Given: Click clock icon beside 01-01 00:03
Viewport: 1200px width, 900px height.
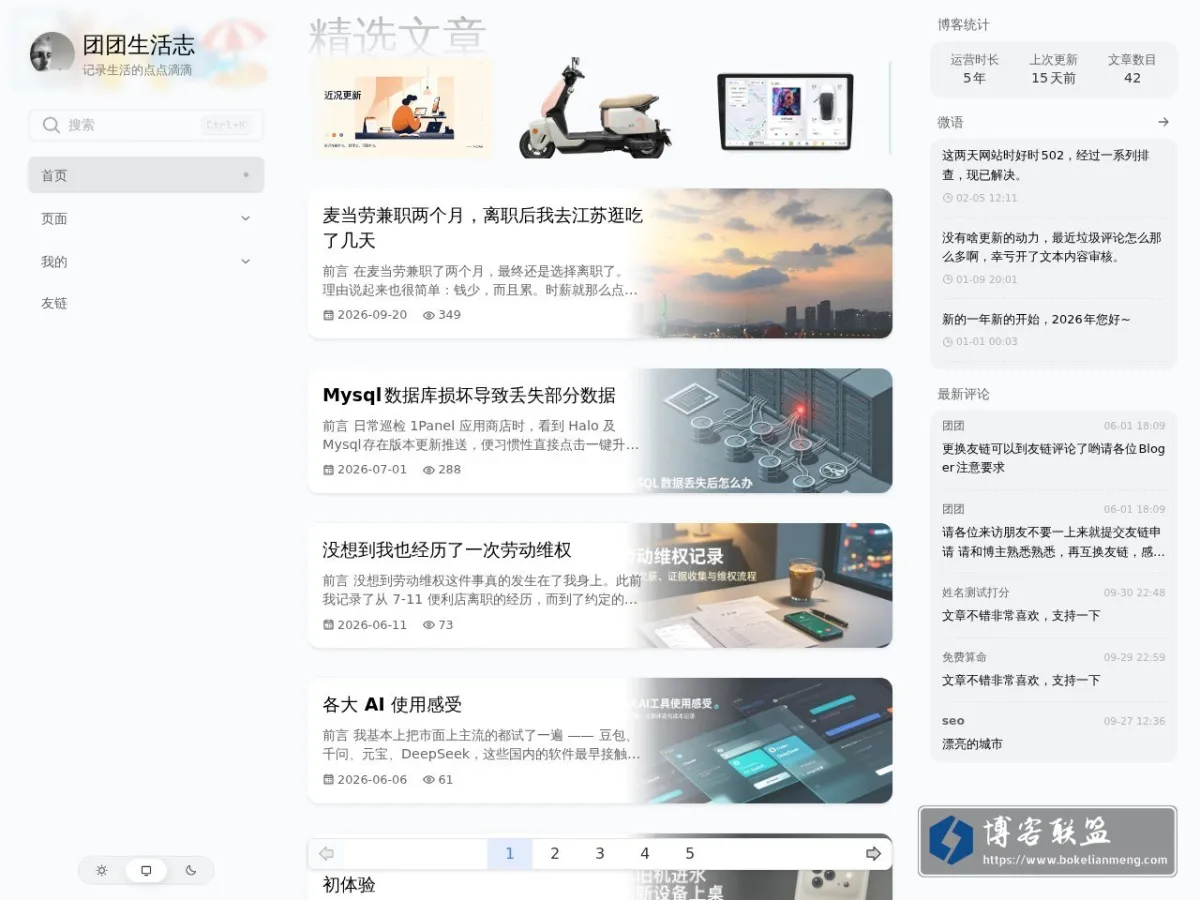Looking at the screenshot, I should click(x=947, y=342).
